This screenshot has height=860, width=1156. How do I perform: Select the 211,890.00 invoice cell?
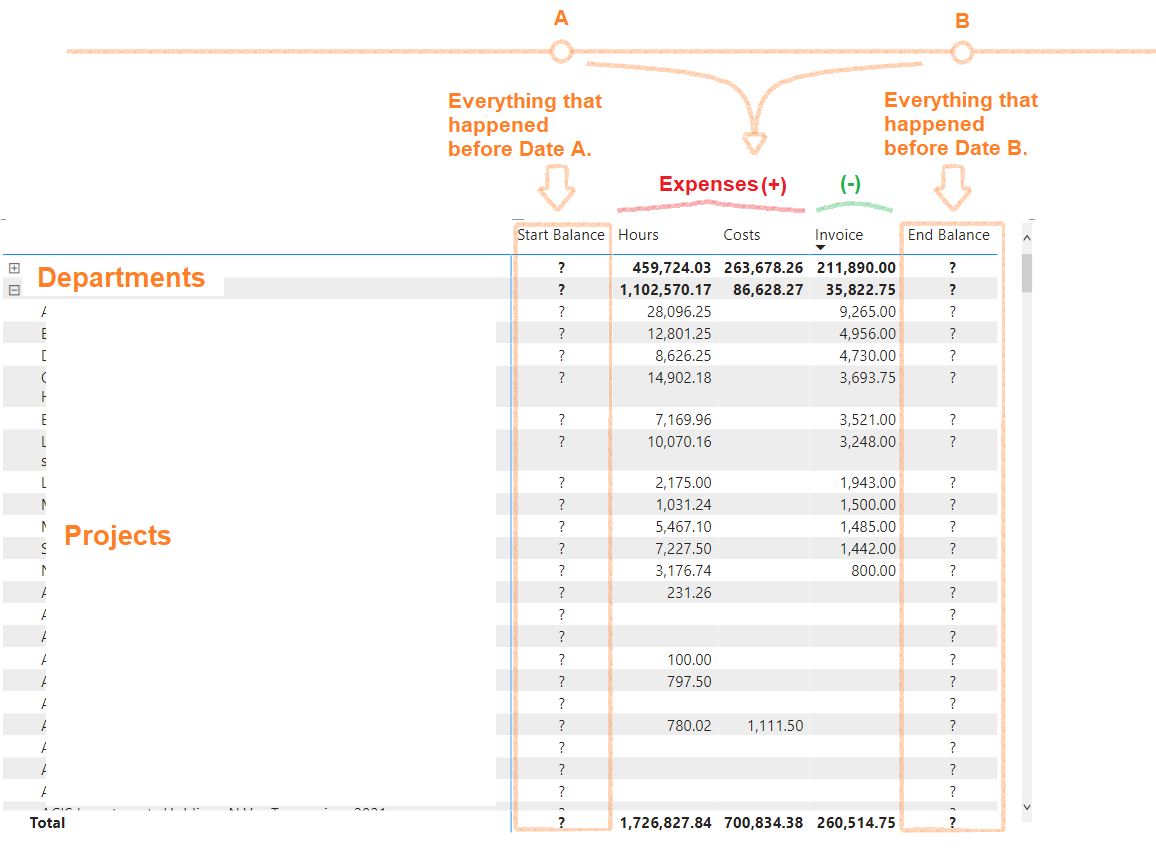coord(856,268)
